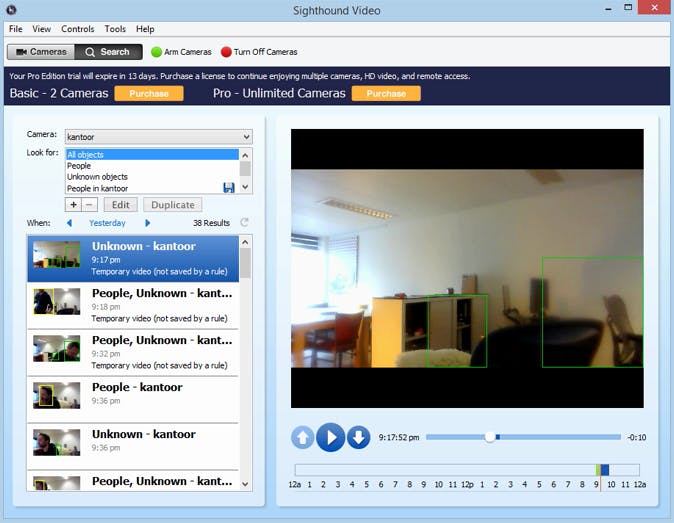The width and height of the screenshot is (674, 523).
Task: Click the Look for list scroll down arrow
Action: pos(245,187)
